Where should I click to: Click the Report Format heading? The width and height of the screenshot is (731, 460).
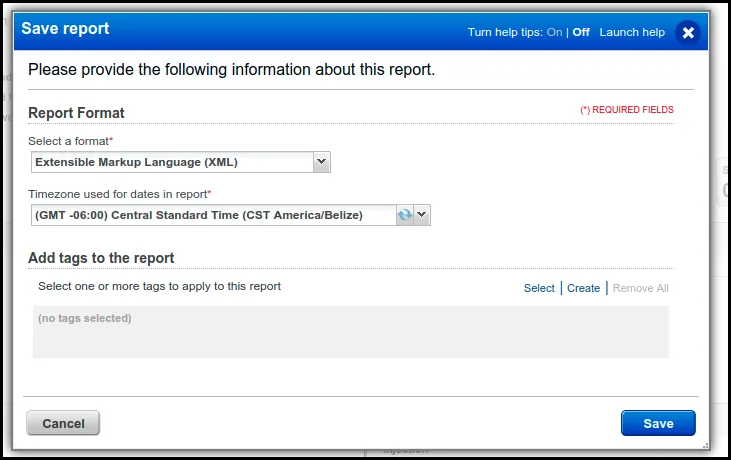pos(76,113)
